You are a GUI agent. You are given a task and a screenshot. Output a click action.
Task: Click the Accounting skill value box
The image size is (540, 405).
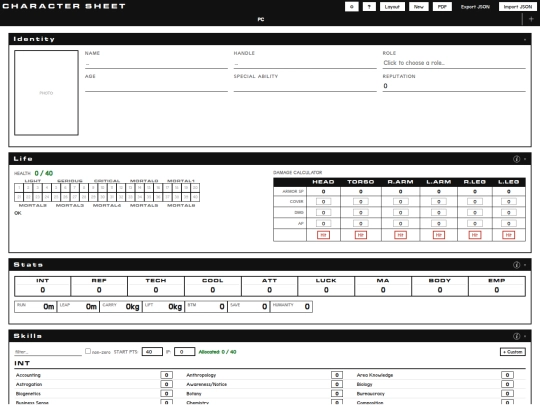tap(166, 375)
